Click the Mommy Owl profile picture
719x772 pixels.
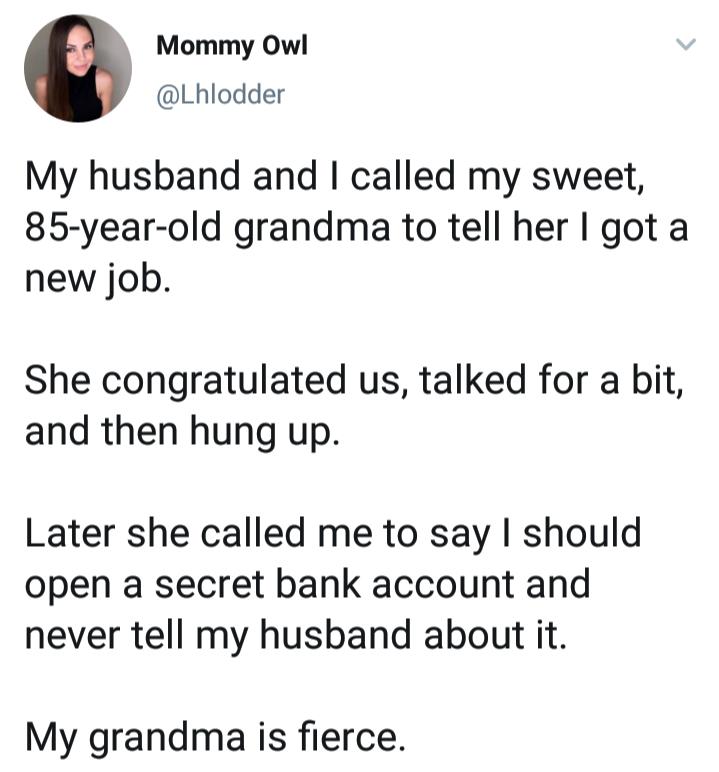pyautogui.click(x=77, y=69)
